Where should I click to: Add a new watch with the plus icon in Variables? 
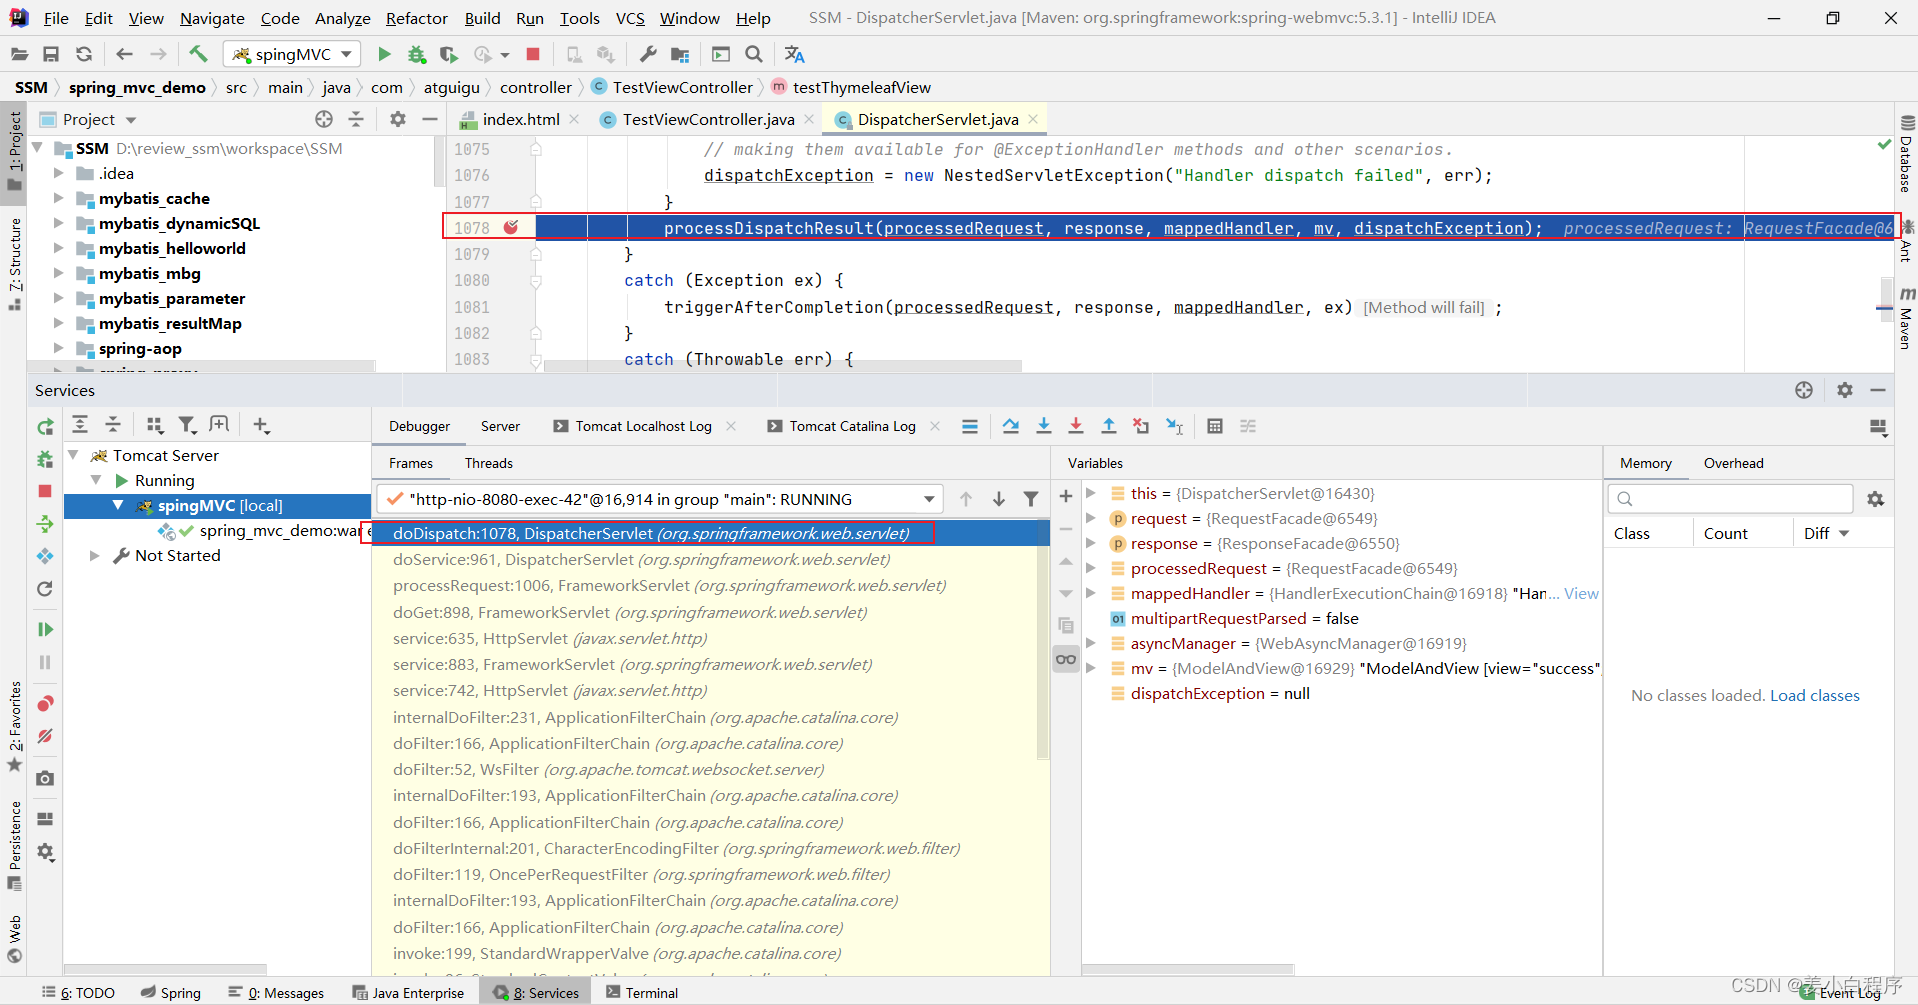coord(1066,496)
